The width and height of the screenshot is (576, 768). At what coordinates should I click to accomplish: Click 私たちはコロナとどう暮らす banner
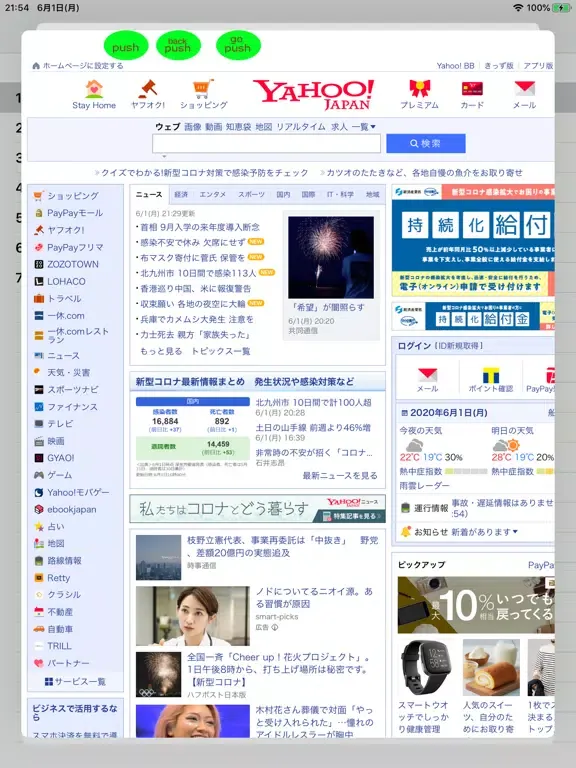tap(258, 509)
